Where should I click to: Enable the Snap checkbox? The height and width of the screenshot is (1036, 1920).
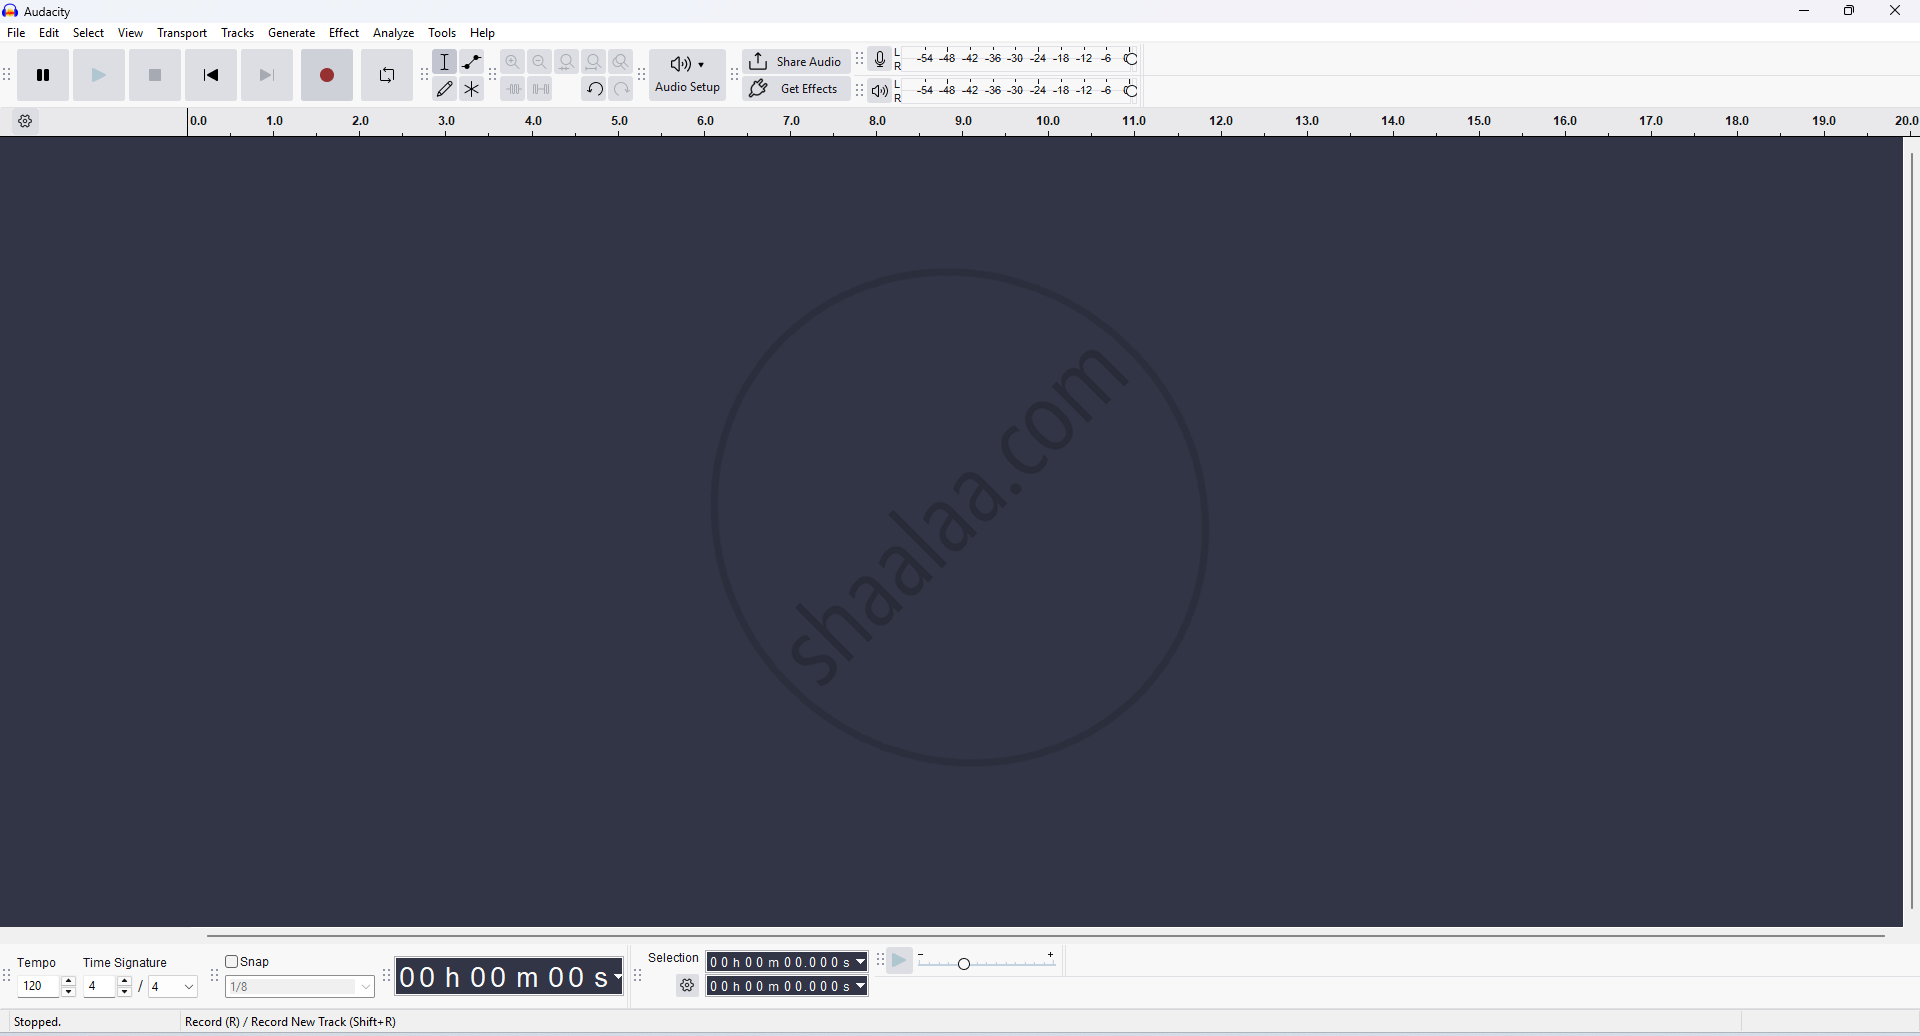coord(232,962)
